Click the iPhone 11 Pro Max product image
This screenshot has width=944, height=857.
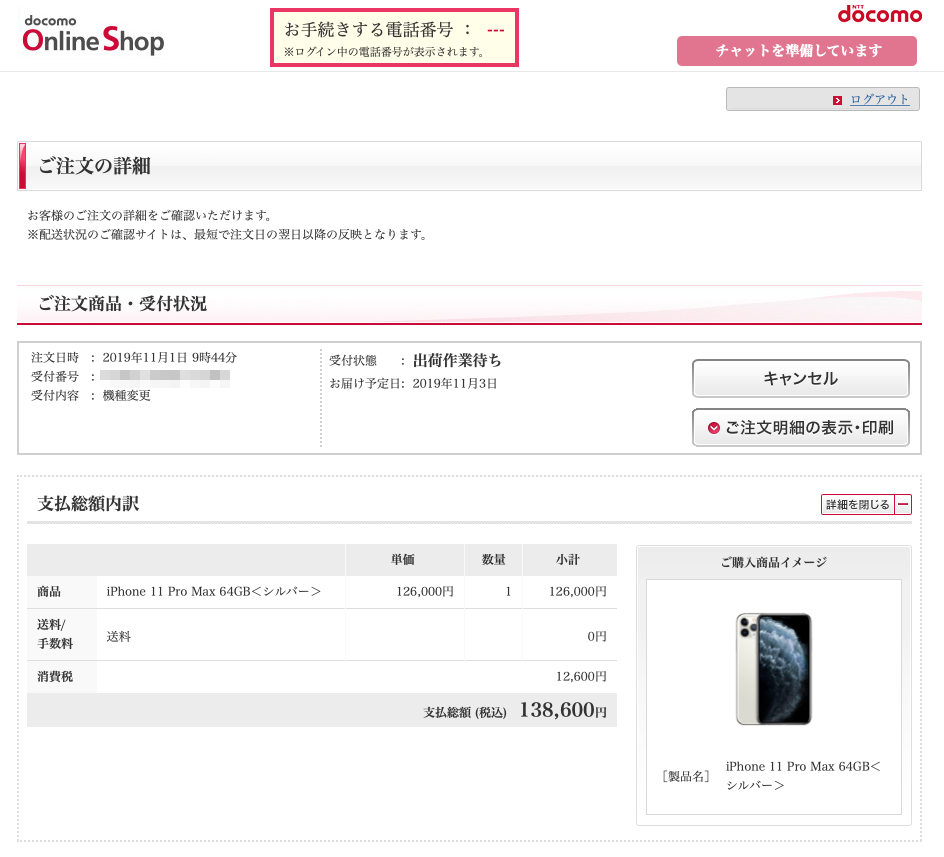[774, 669]
